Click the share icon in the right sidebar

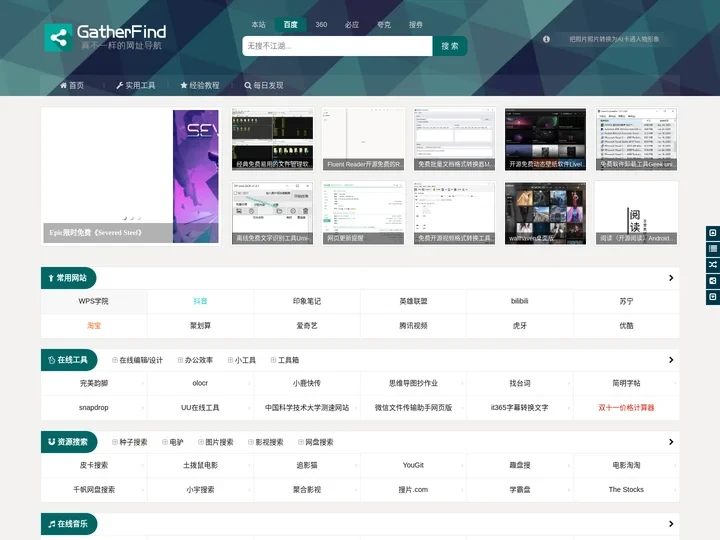pyautogui.click(x=713, y=281)
